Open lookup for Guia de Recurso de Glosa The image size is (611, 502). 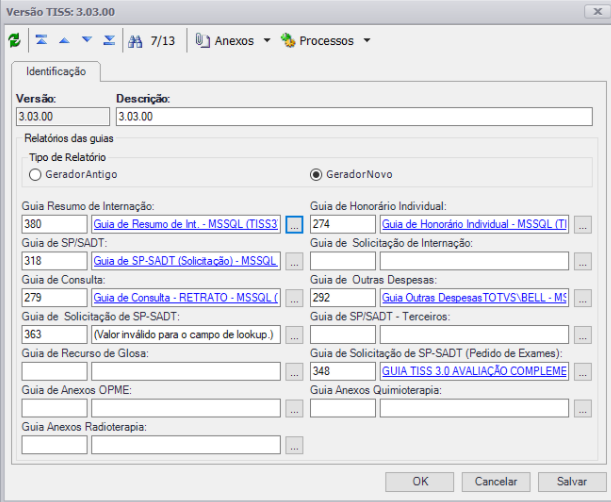tap(294, 371)
